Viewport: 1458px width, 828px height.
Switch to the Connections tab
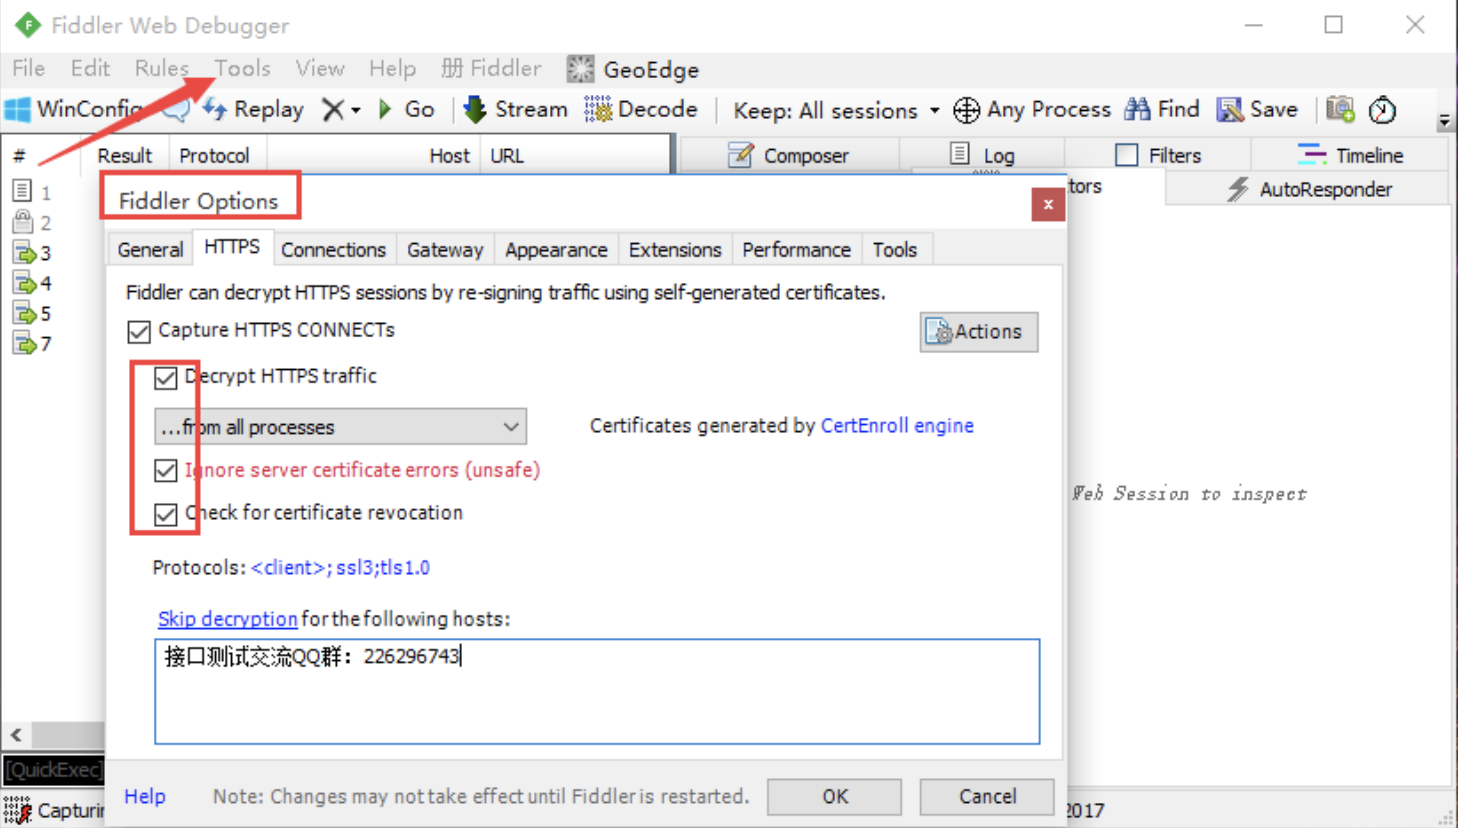coord(333,250)
